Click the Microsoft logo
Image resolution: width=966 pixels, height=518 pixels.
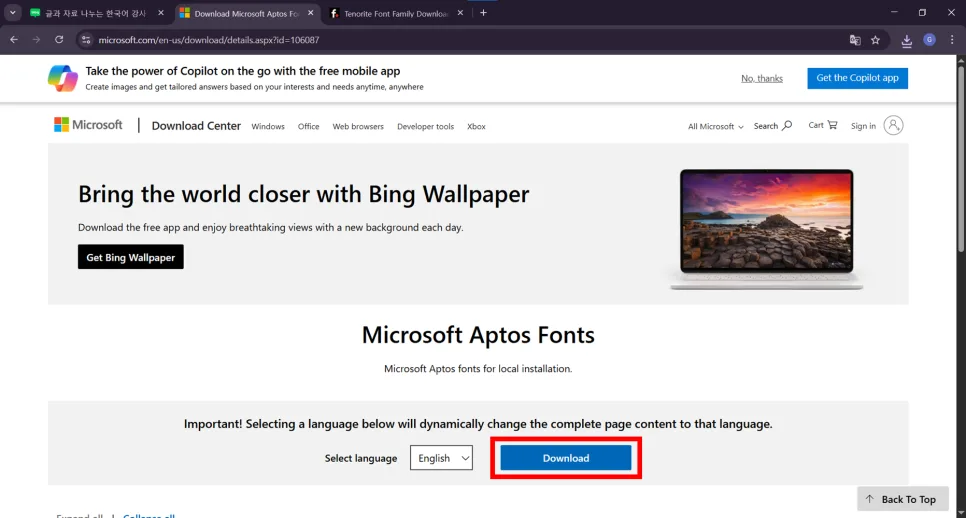click(x=88, y=125)
